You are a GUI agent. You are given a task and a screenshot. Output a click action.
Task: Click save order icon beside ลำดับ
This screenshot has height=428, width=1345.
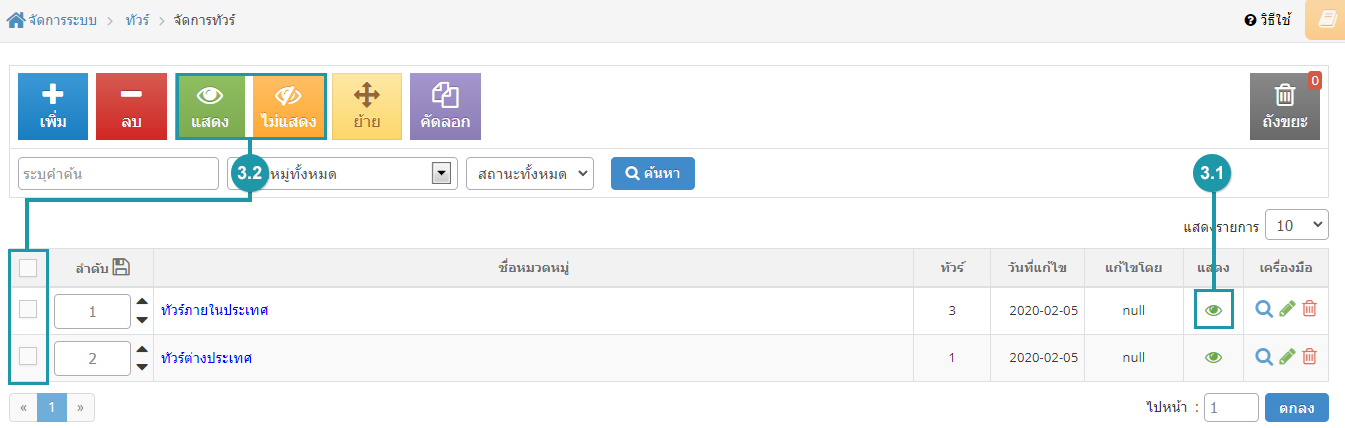click(x=121, y=267)
